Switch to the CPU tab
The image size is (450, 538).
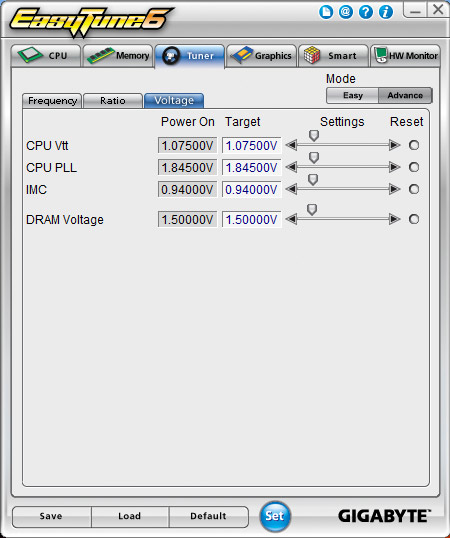point(46,56)
